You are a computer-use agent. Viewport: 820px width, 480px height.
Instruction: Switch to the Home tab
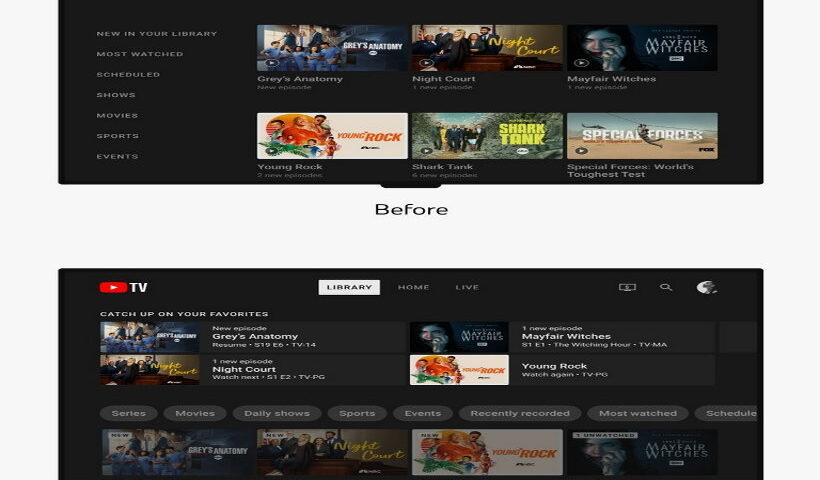coord(414,287)
